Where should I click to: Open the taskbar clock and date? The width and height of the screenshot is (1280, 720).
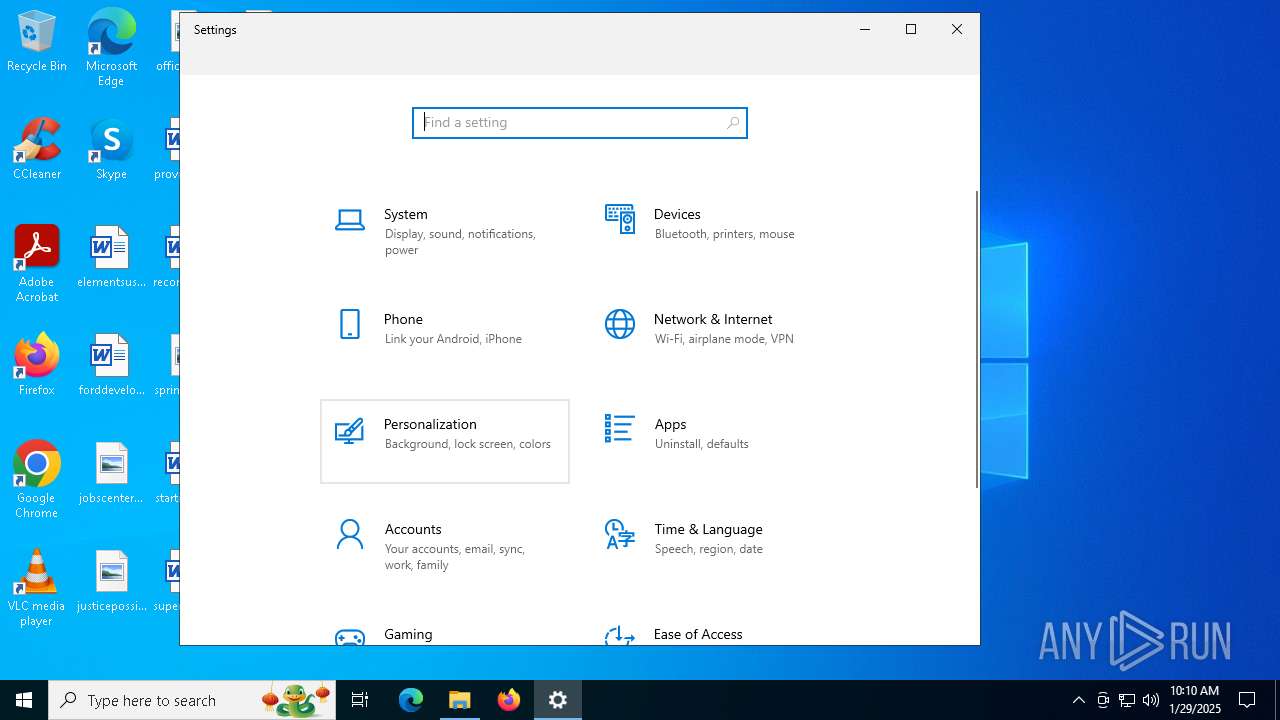coord(1195,700)
